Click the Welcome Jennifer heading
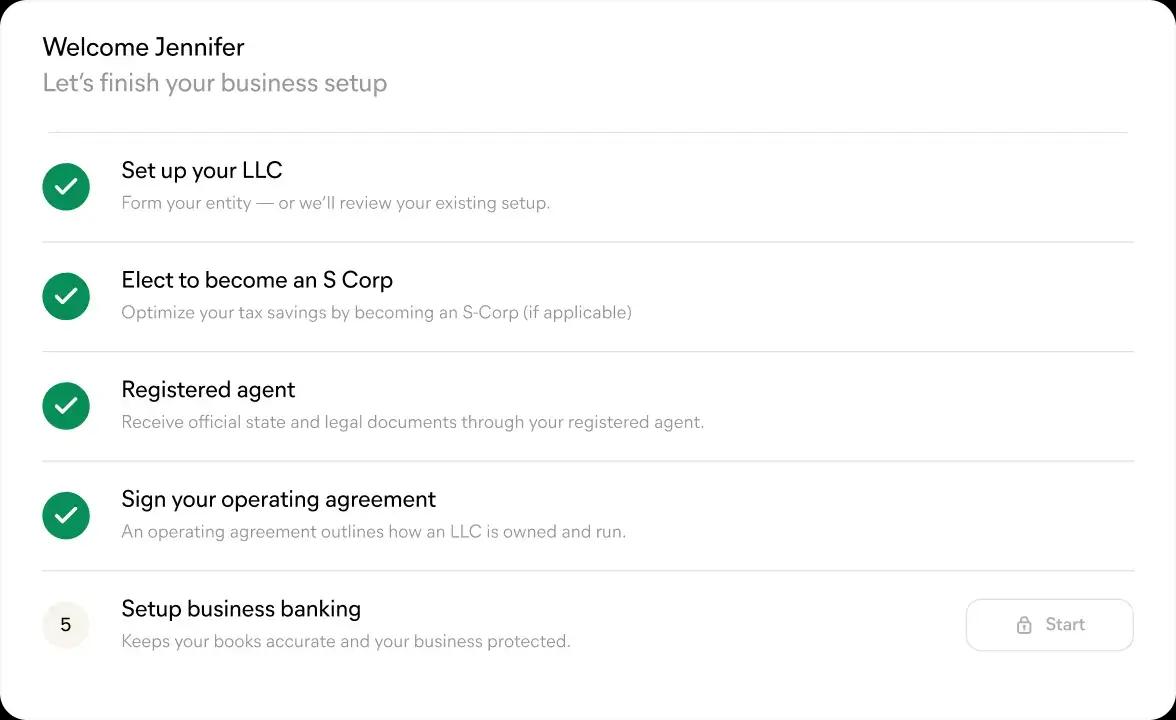The width and height of the screenshot is (1176, 720). coord(143,47)
